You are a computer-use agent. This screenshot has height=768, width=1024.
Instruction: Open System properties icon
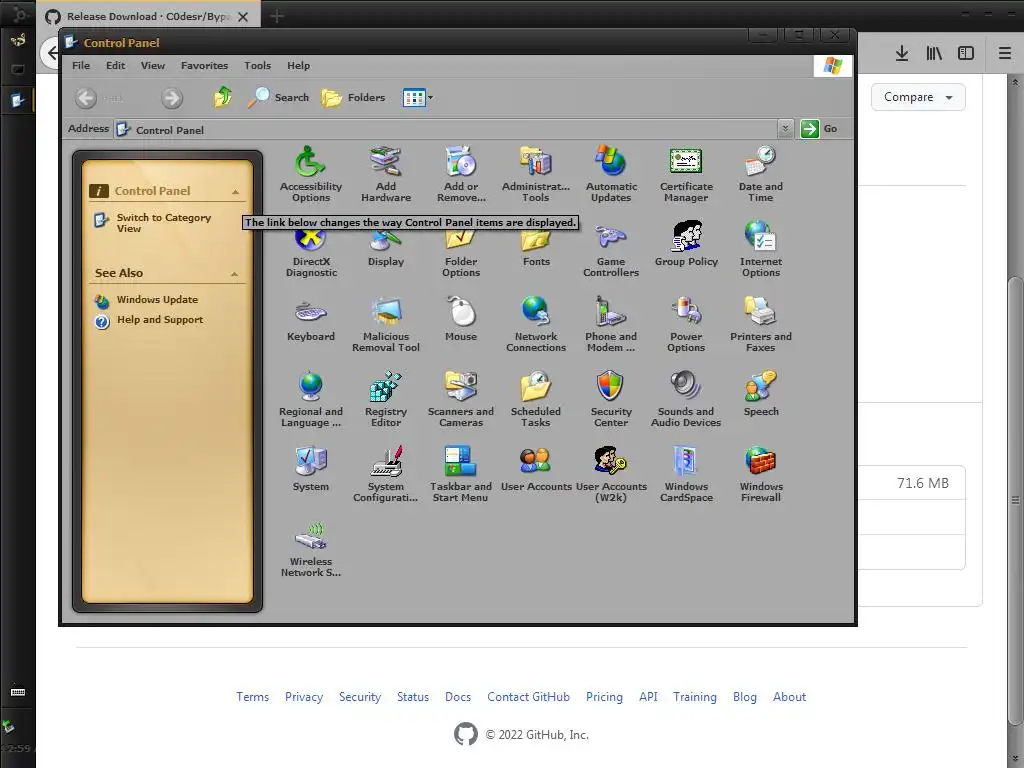(x=311, y=470)
